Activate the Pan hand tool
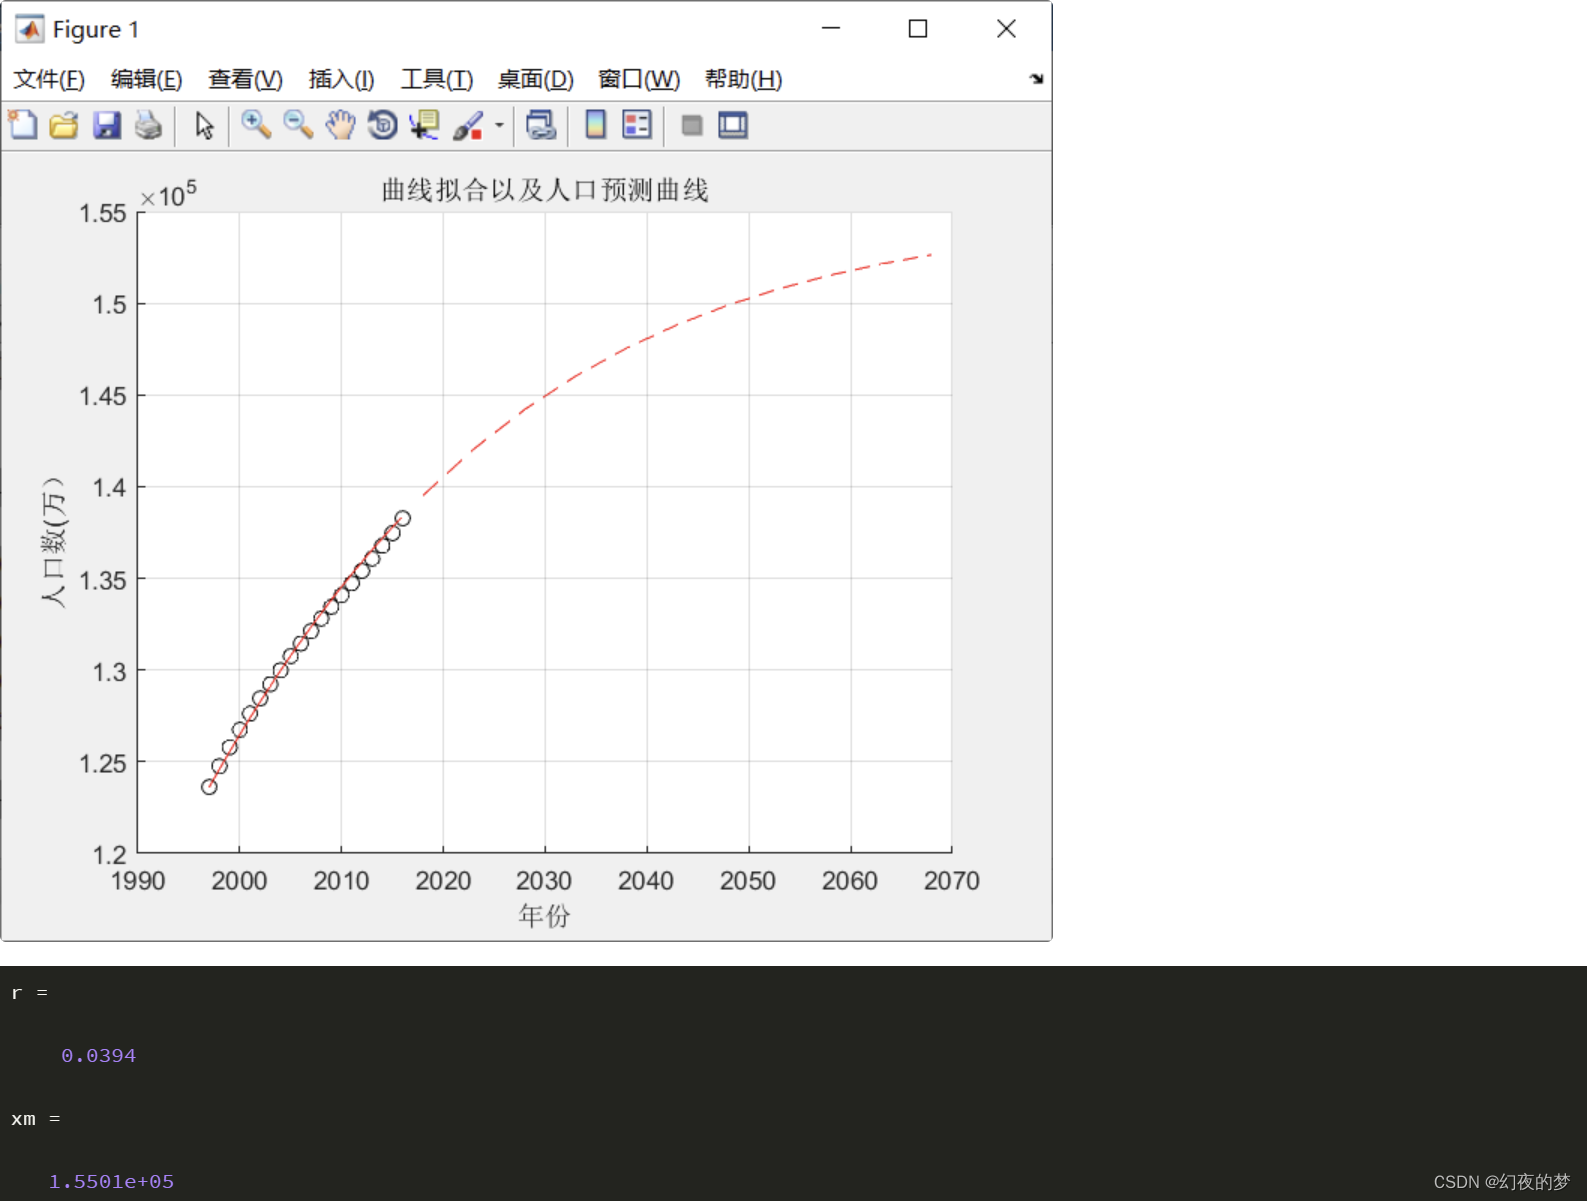1587x1201 pixels. [x=340, y=125]
